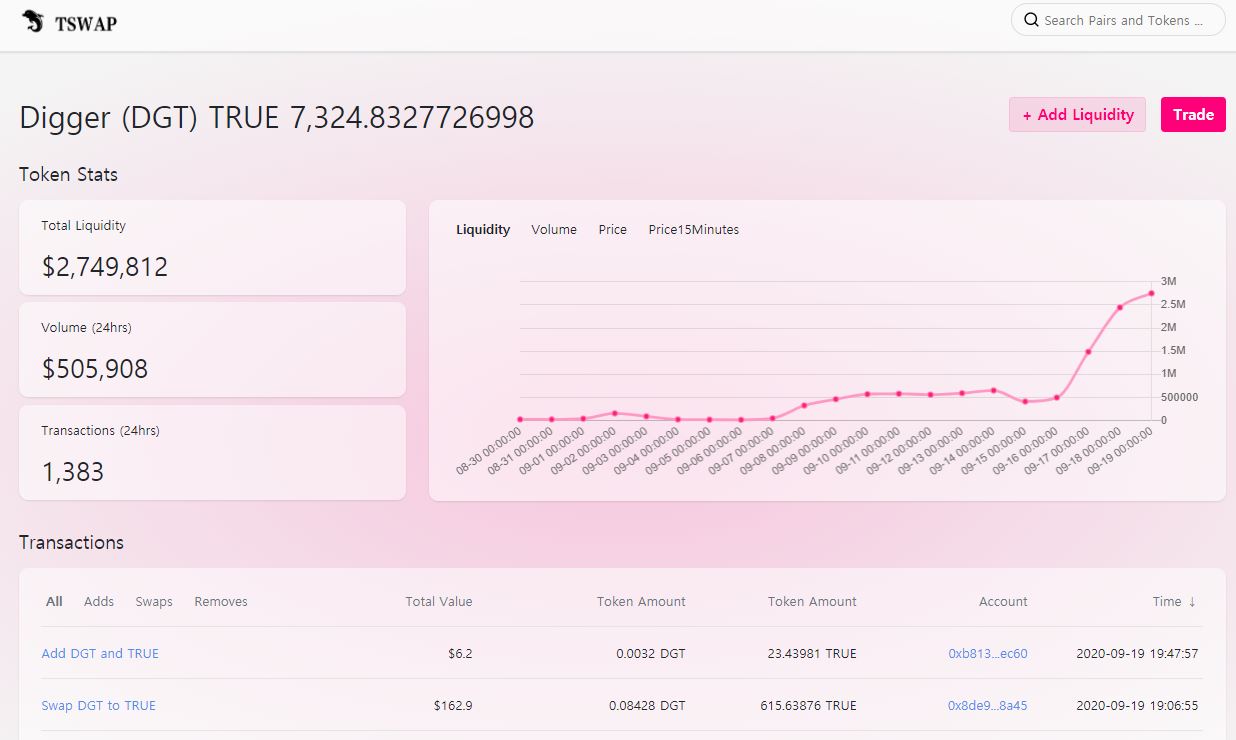Click the 23.43981 TRUE amount cell

pyautogui.click(x=812, y=654)
